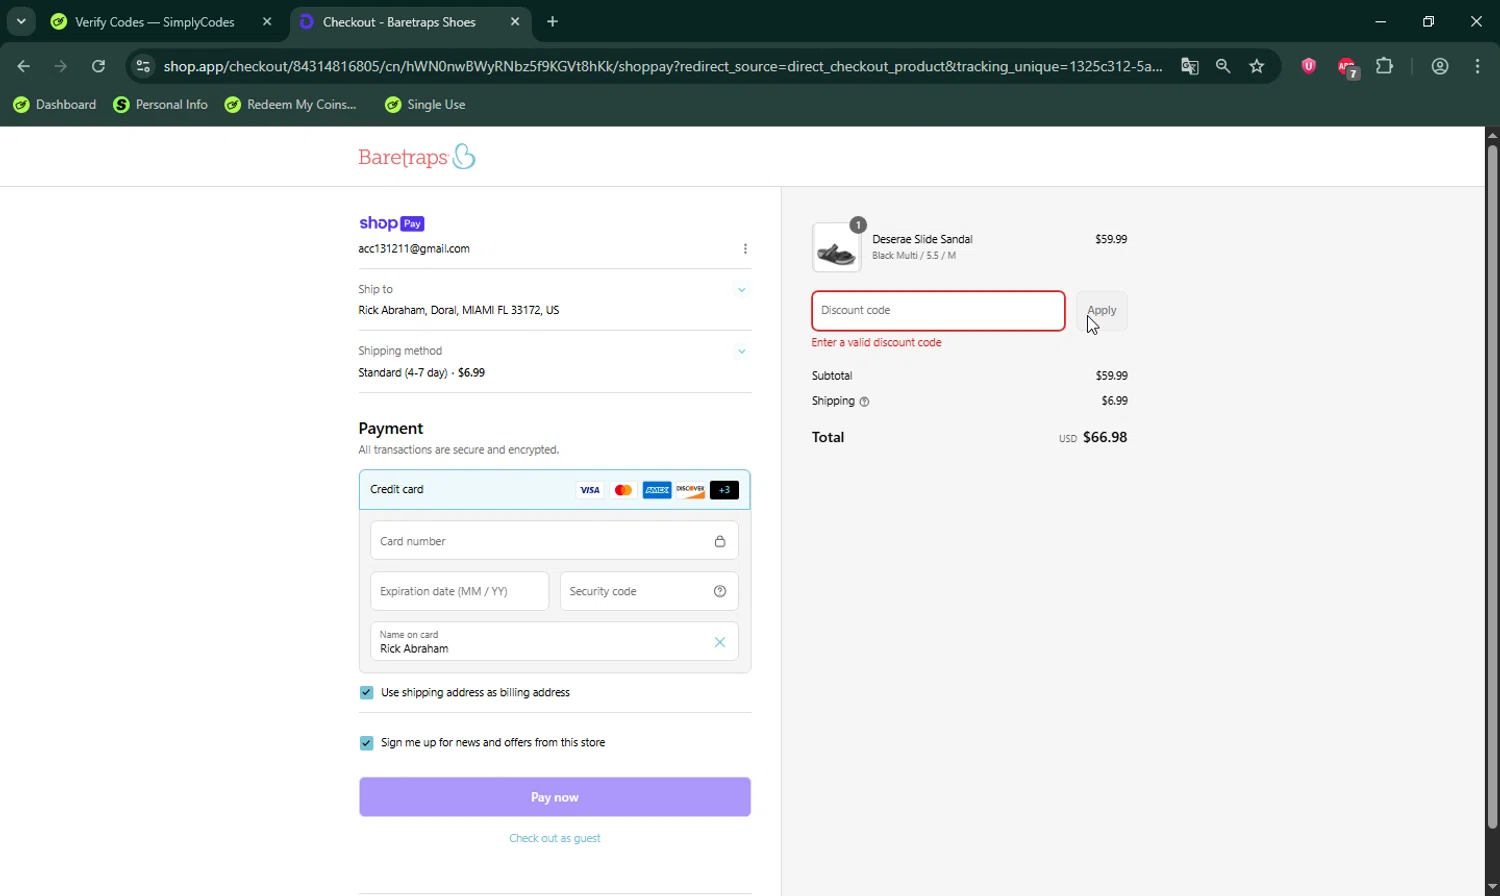
Task: Show more card types via +3 badge
Action: pyautogui.click(x=724, y=490)
